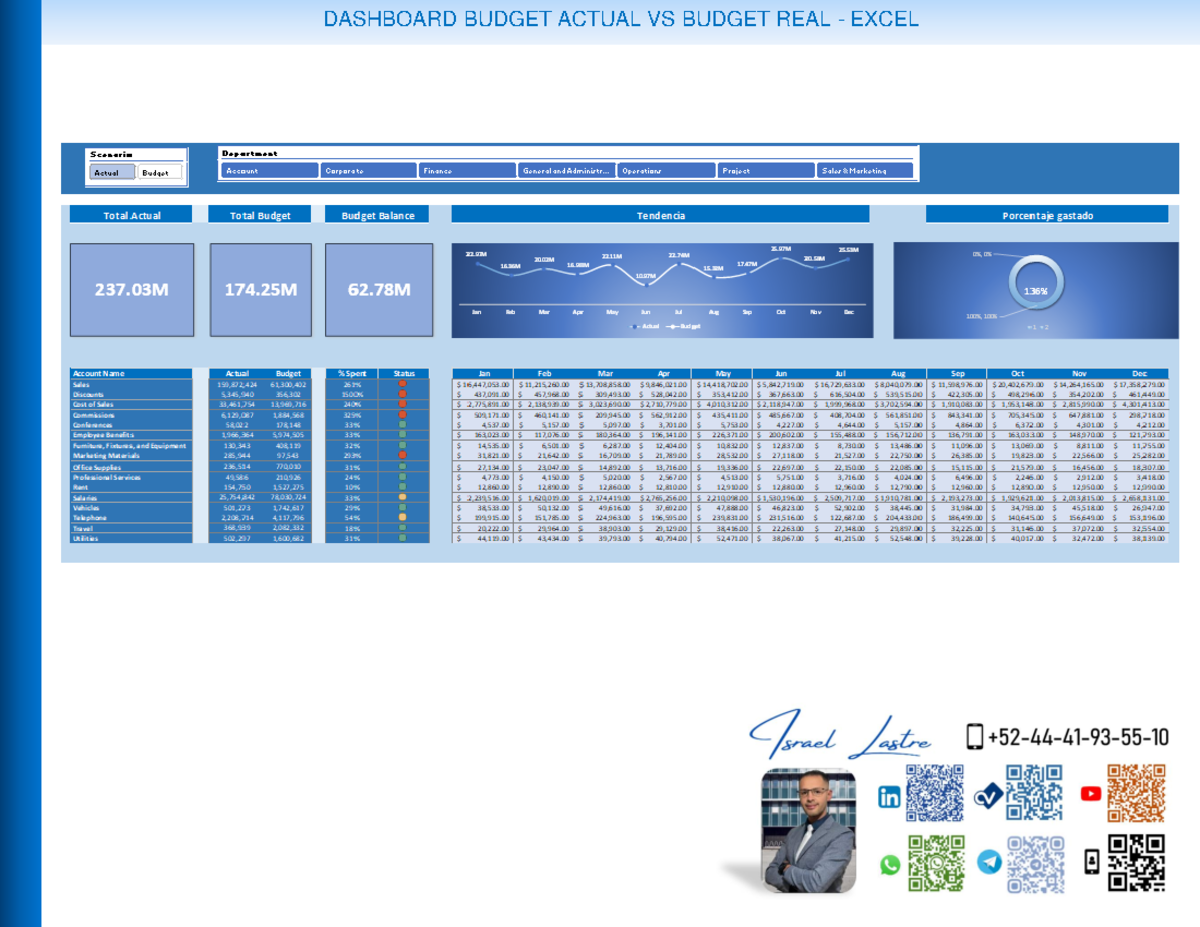Select the Actual scenario slicer option
The height and width of the screenshot is (927, 1200).
(112, 172)
